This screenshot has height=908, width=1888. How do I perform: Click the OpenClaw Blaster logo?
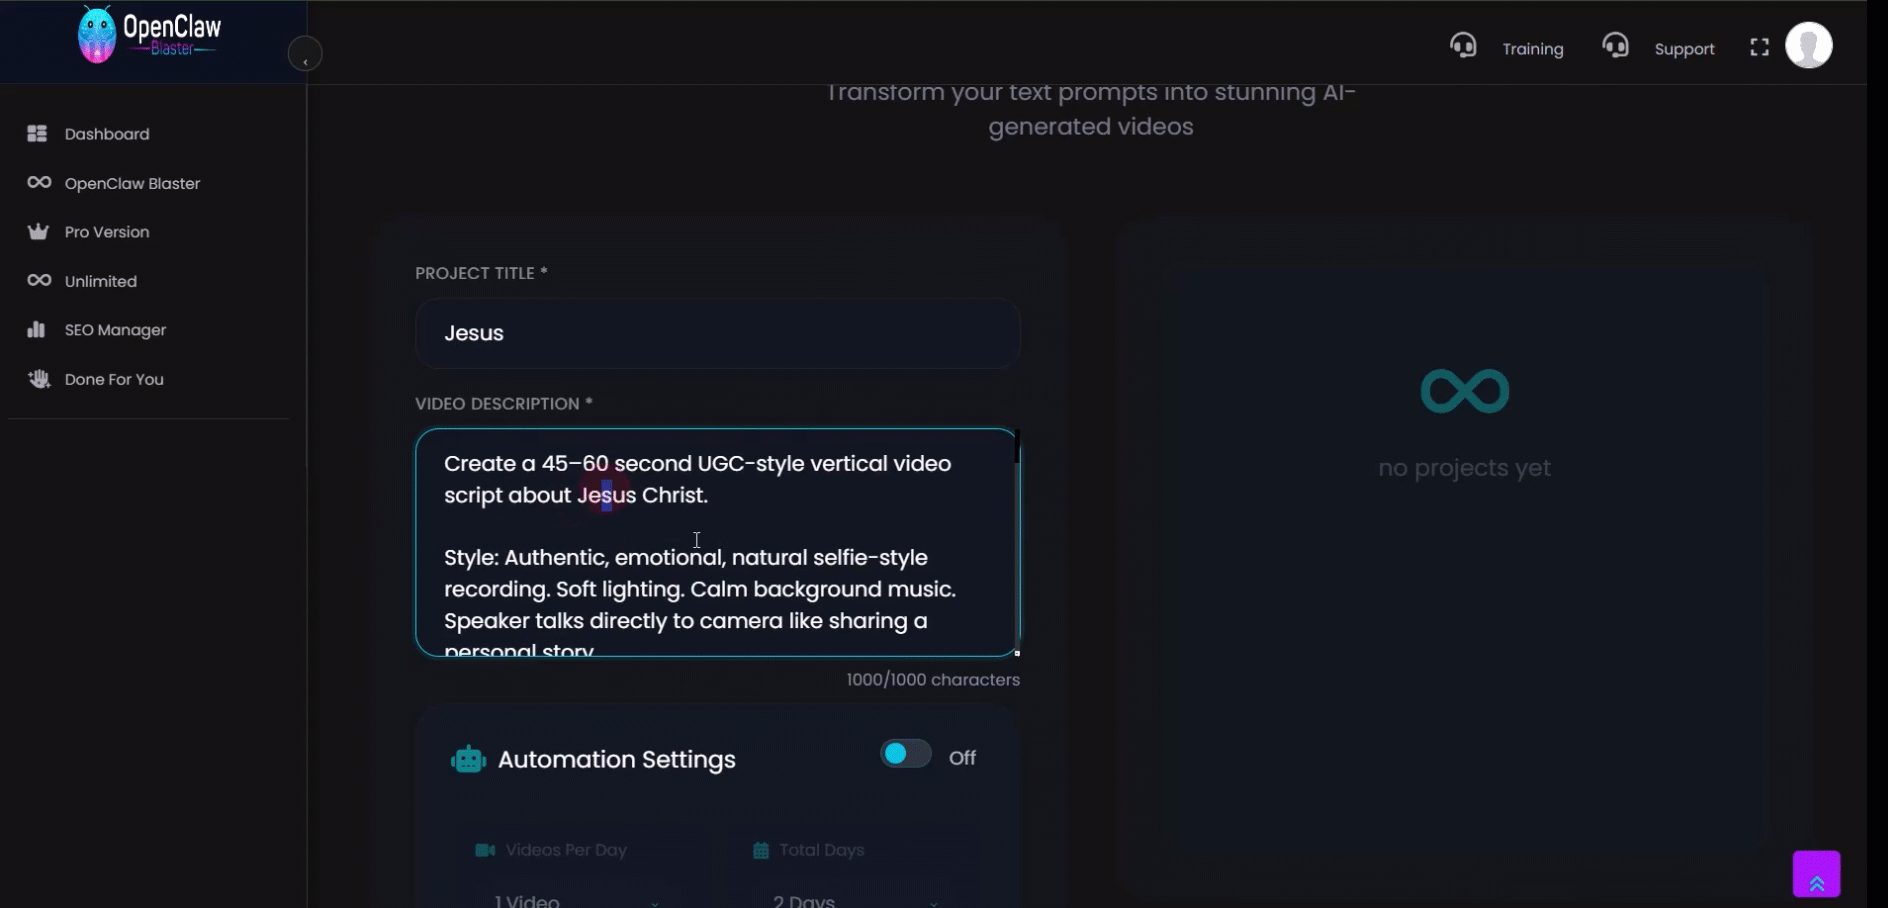point(150,36)
